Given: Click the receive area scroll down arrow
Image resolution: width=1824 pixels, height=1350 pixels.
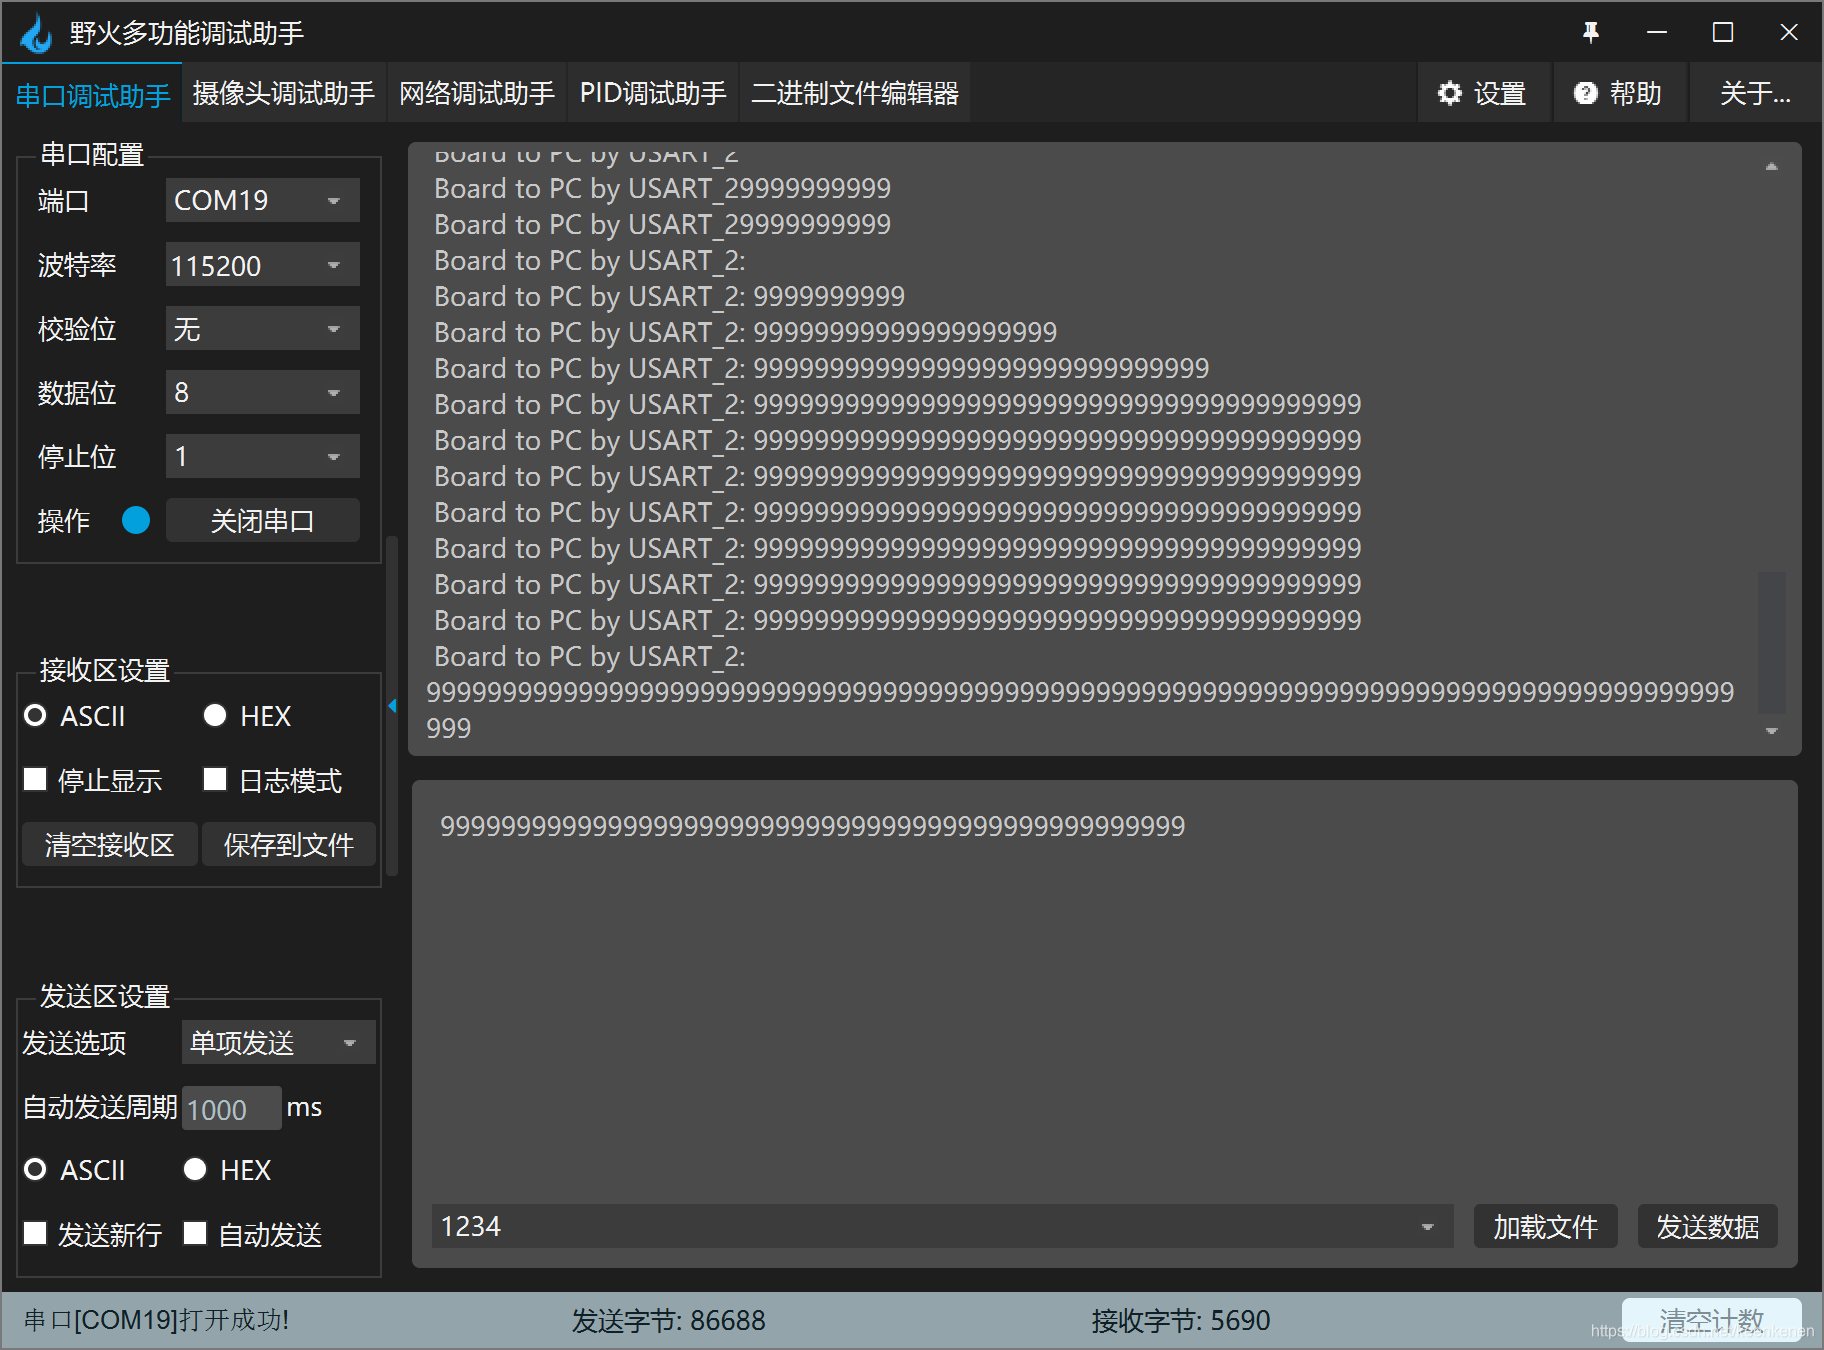Looking at the screenshot, I should (1771, 731).
